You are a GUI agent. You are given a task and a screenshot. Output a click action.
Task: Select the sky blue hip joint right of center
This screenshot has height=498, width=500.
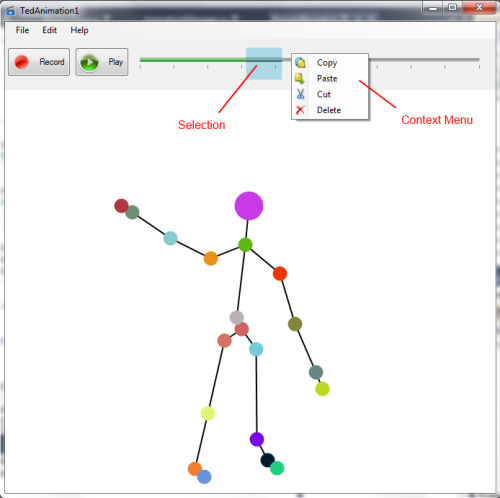point(256,349)
